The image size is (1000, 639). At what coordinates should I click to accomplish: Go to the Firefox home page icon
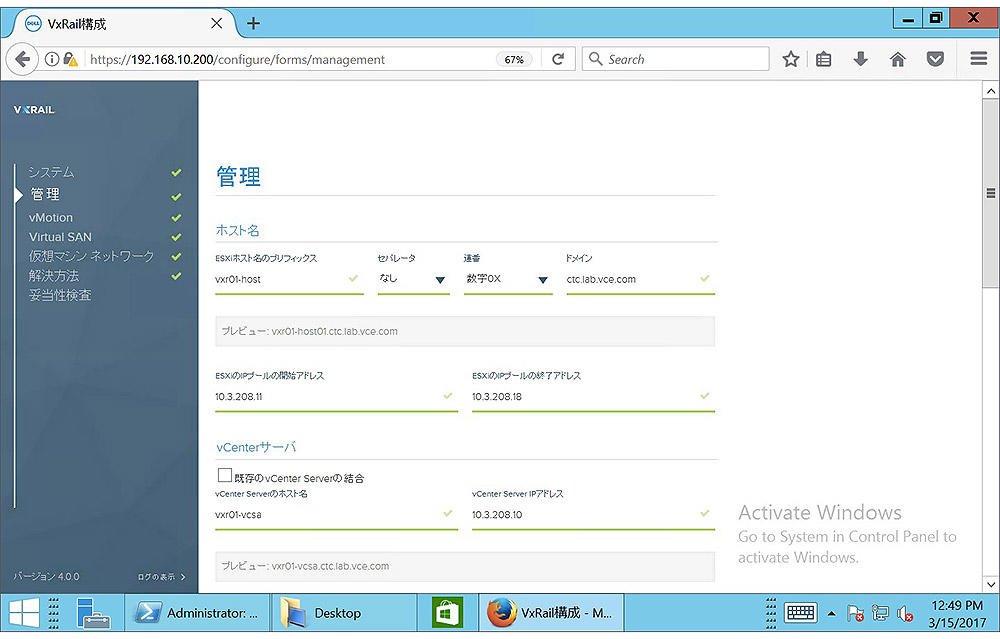click(x=897, y=59)
